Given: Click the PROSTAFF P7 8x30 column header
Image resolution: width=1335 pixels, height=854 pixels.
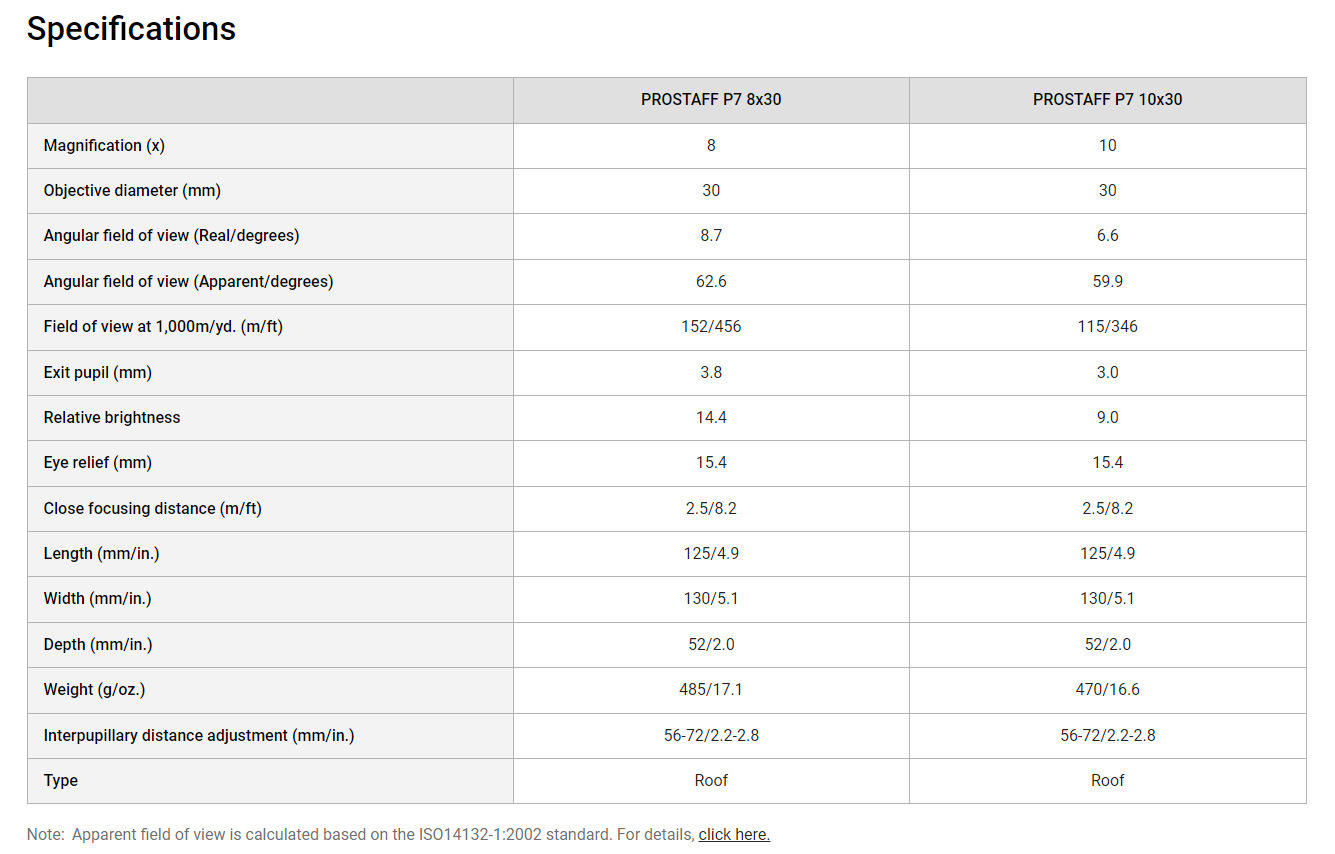Looking at the screenshot, I should [711, 100].
